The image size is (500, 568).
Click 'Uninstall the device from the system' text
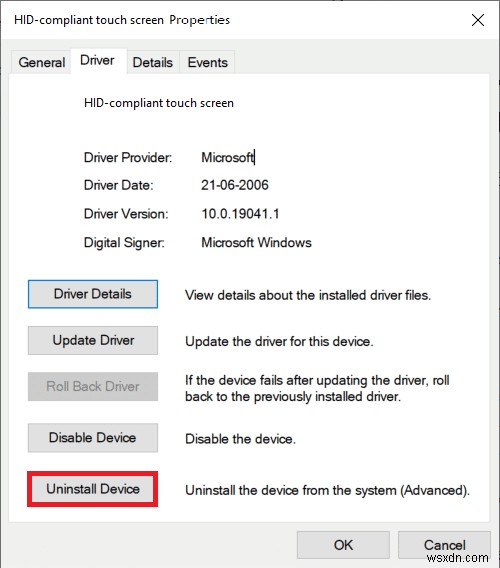pos(327,490)
